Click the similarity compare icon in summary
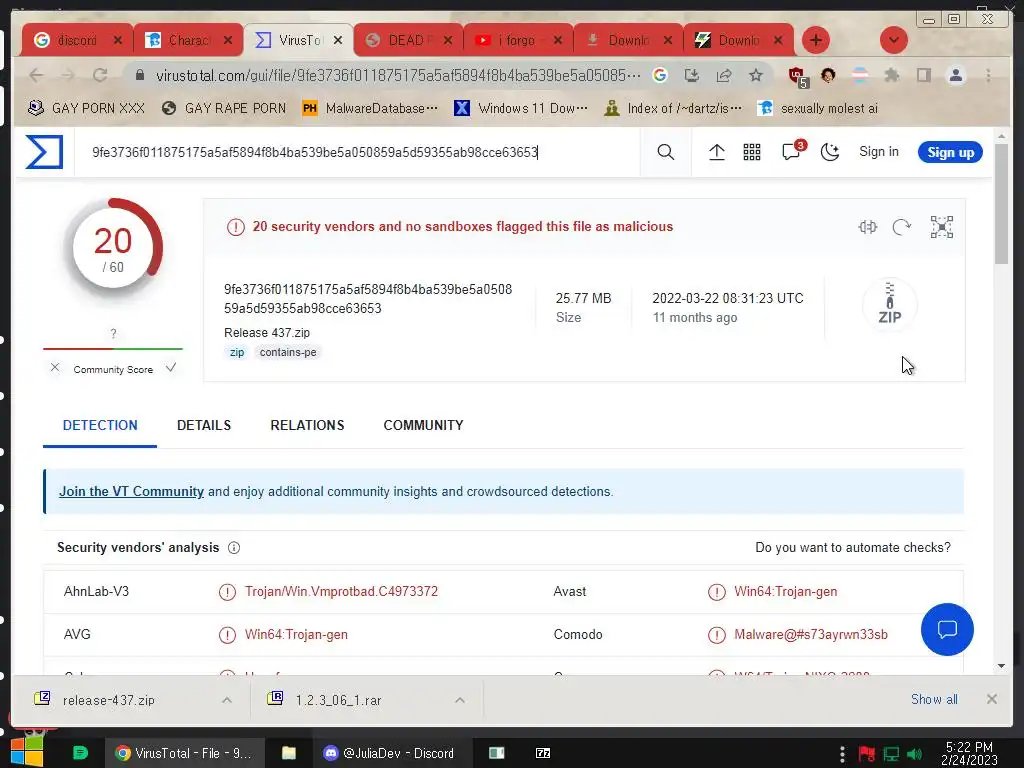Screen dimensions: 1024x768 867,227
